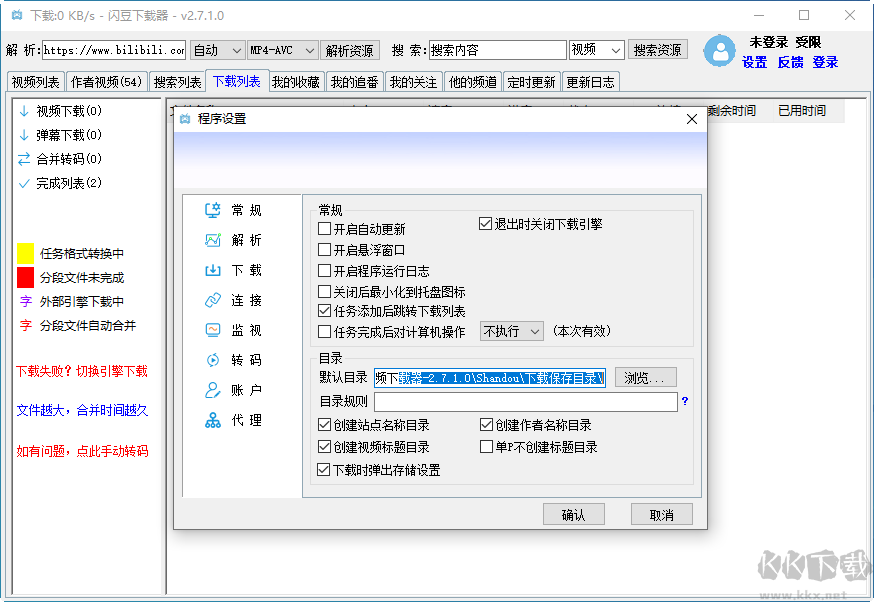Focus the 搜索内容 search field
The height and width of the screenshot is (602, 874).
coord(498,50)
